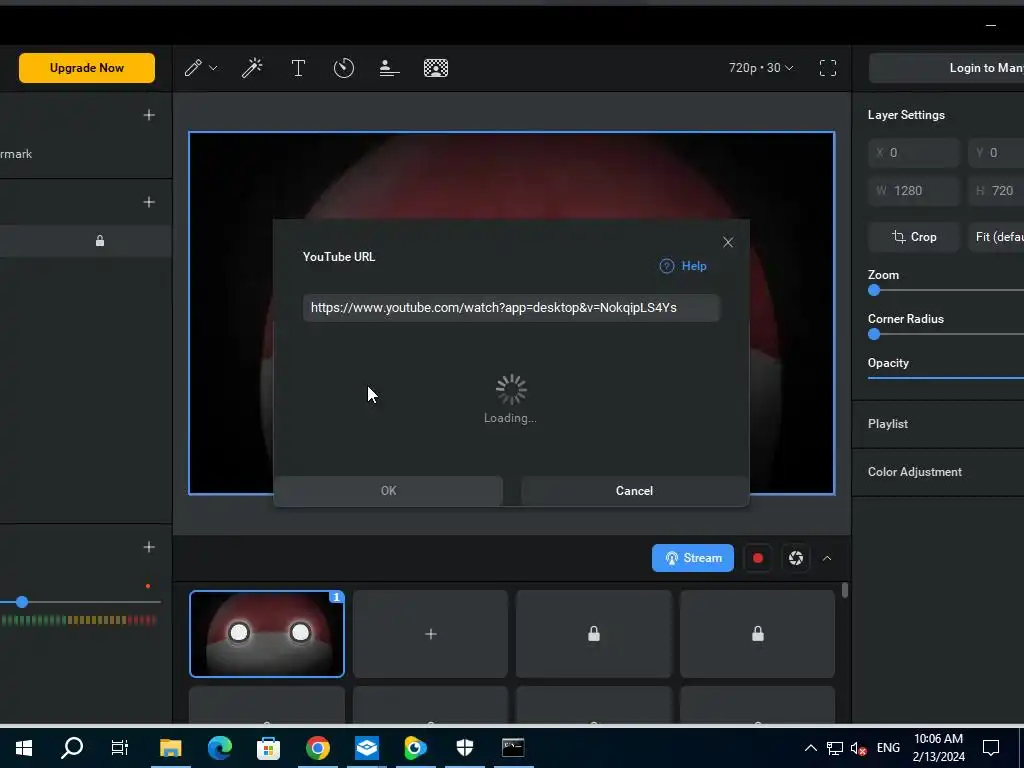Click the top plus icon in left panel
Viewport: 1024px width, 768px height.
149,115
